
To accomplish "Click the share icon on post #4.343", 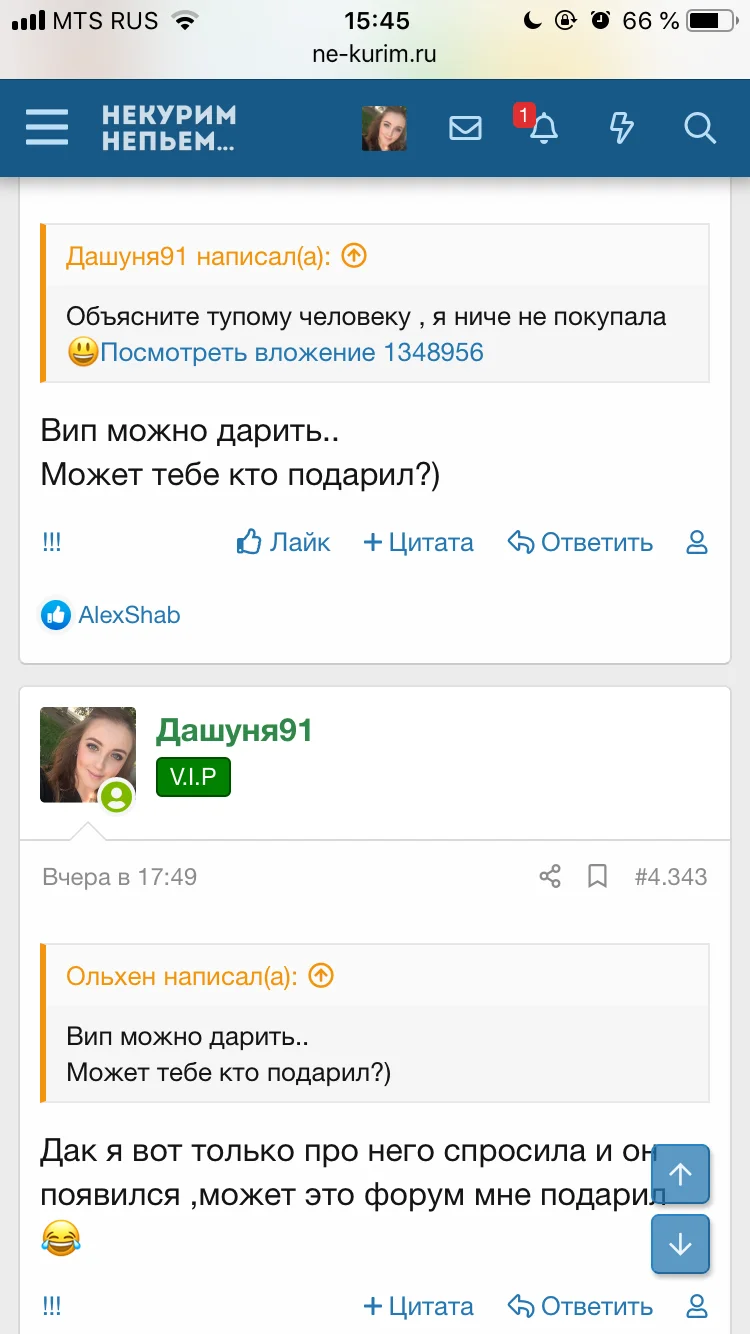I will (x=550, y=877).
